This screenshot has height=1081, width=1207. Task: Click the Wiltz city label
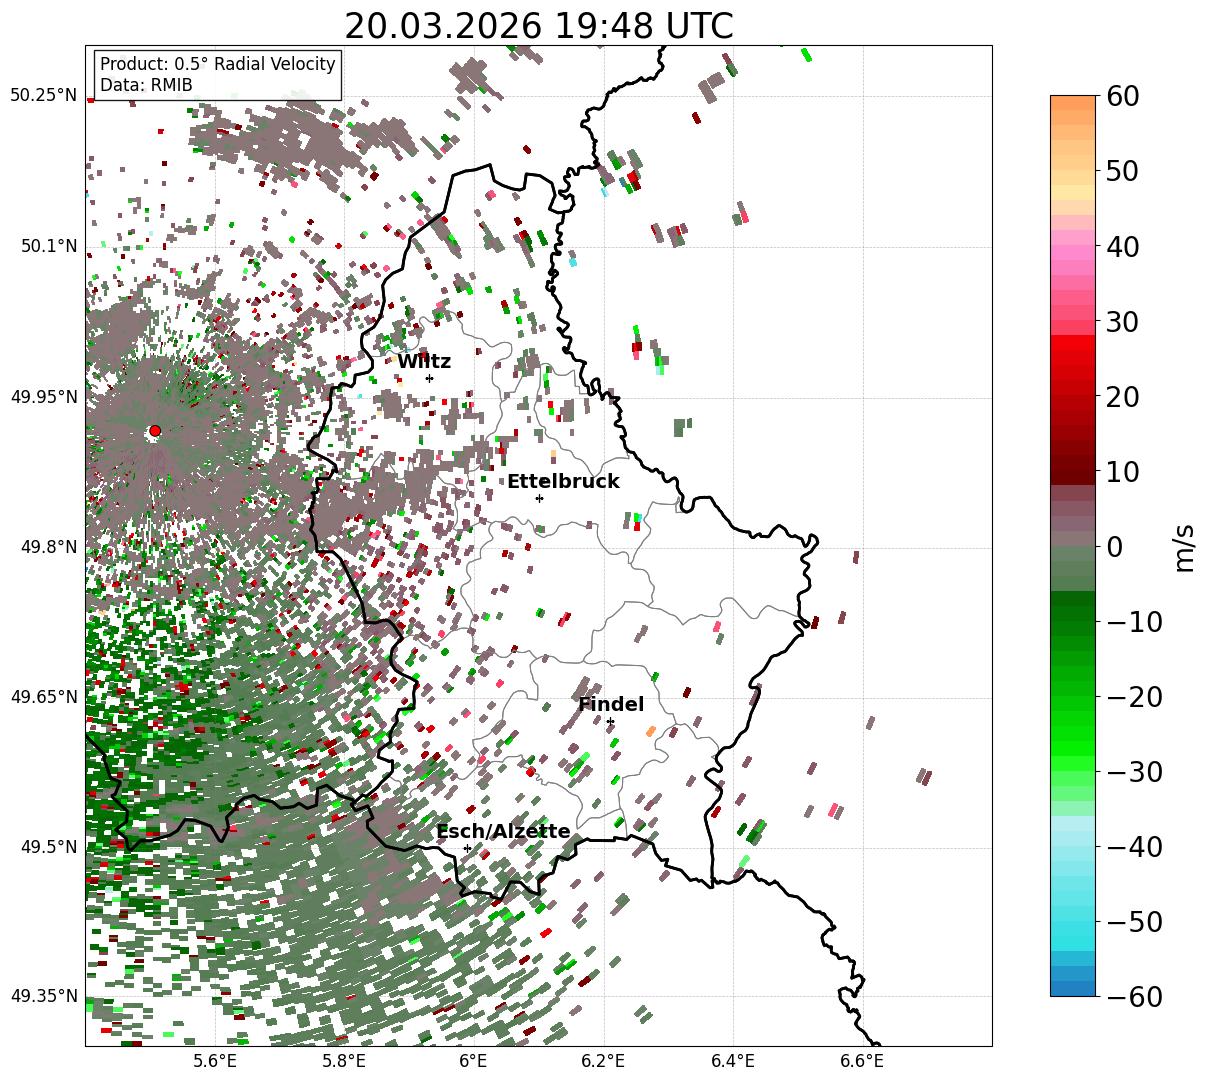coord(424,362)
